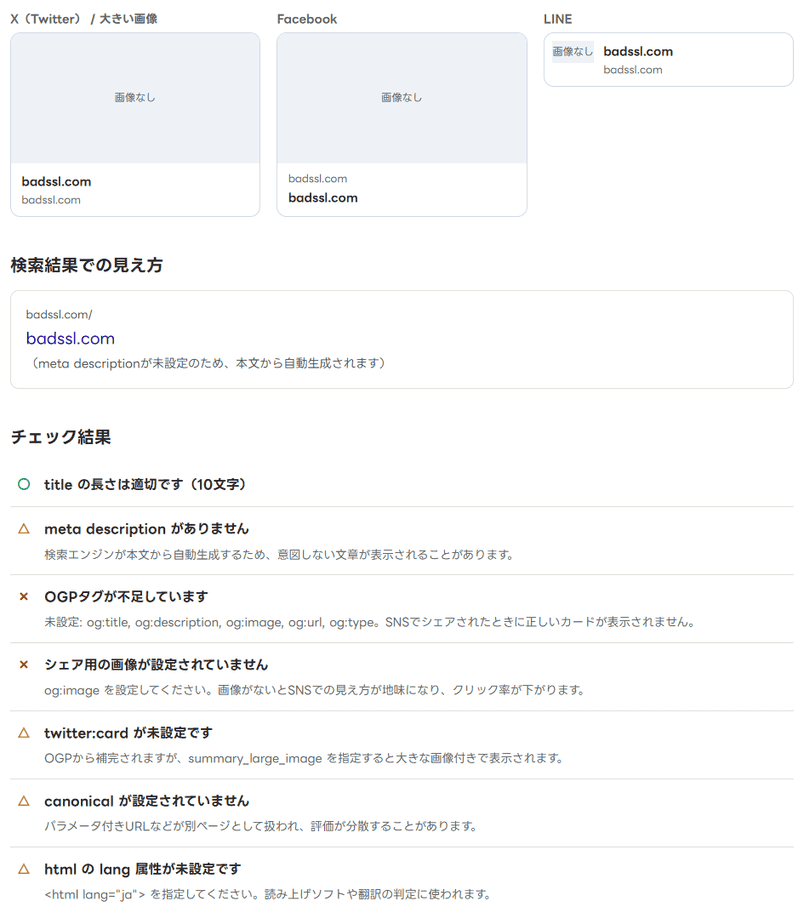Click the bold badssl.com title in LINE card
Image resolution: width=804 pixels, height=924 pixels.
pyautogui.click(x=638, y=51)
